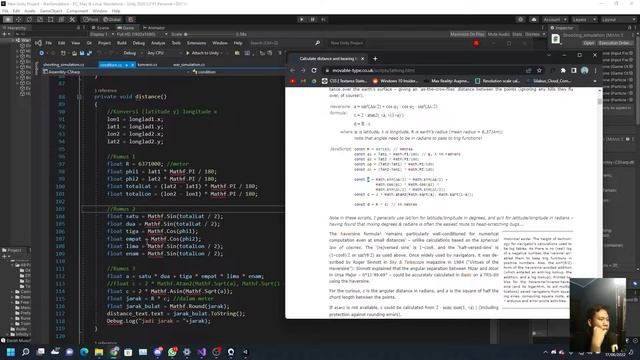The image size is (640, 360).
Task: Open Display 1 dropdown in Game view
Action: click(x=101, y=34)
